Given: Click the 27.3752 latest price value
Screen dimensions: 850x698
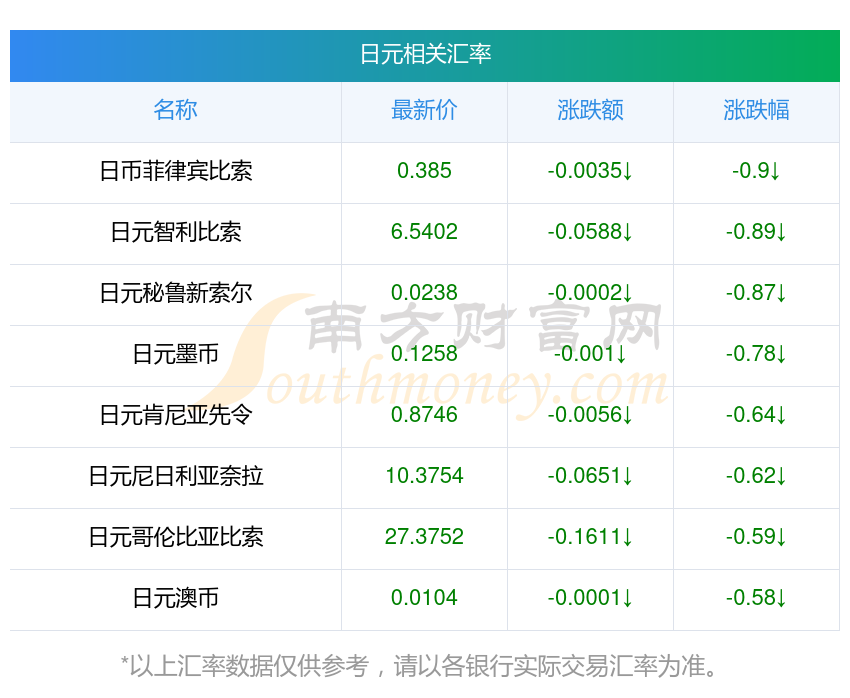Looking at the screenshot, I should (x=424, y=537).
